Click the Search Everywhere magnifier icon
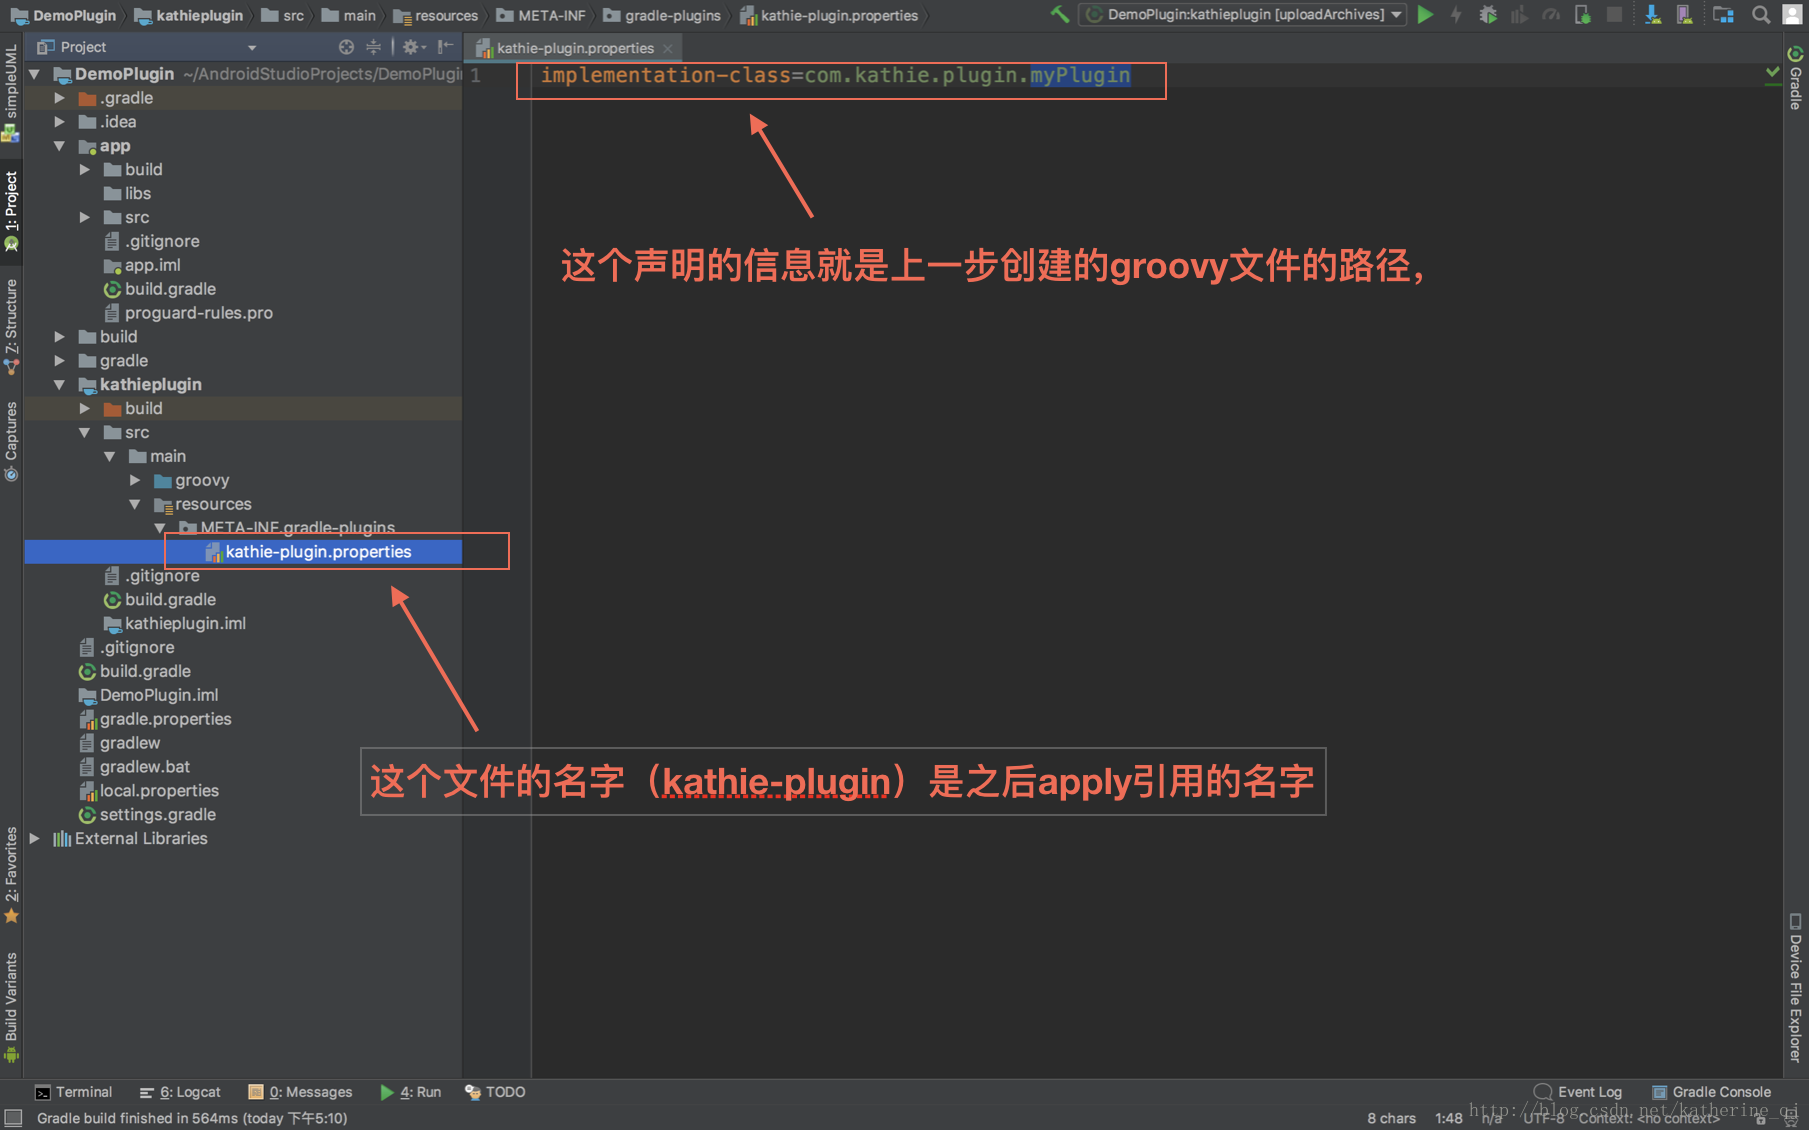Image resolution: width=1810 pixels, height=1130 pixels. [x=1761, y=14]
